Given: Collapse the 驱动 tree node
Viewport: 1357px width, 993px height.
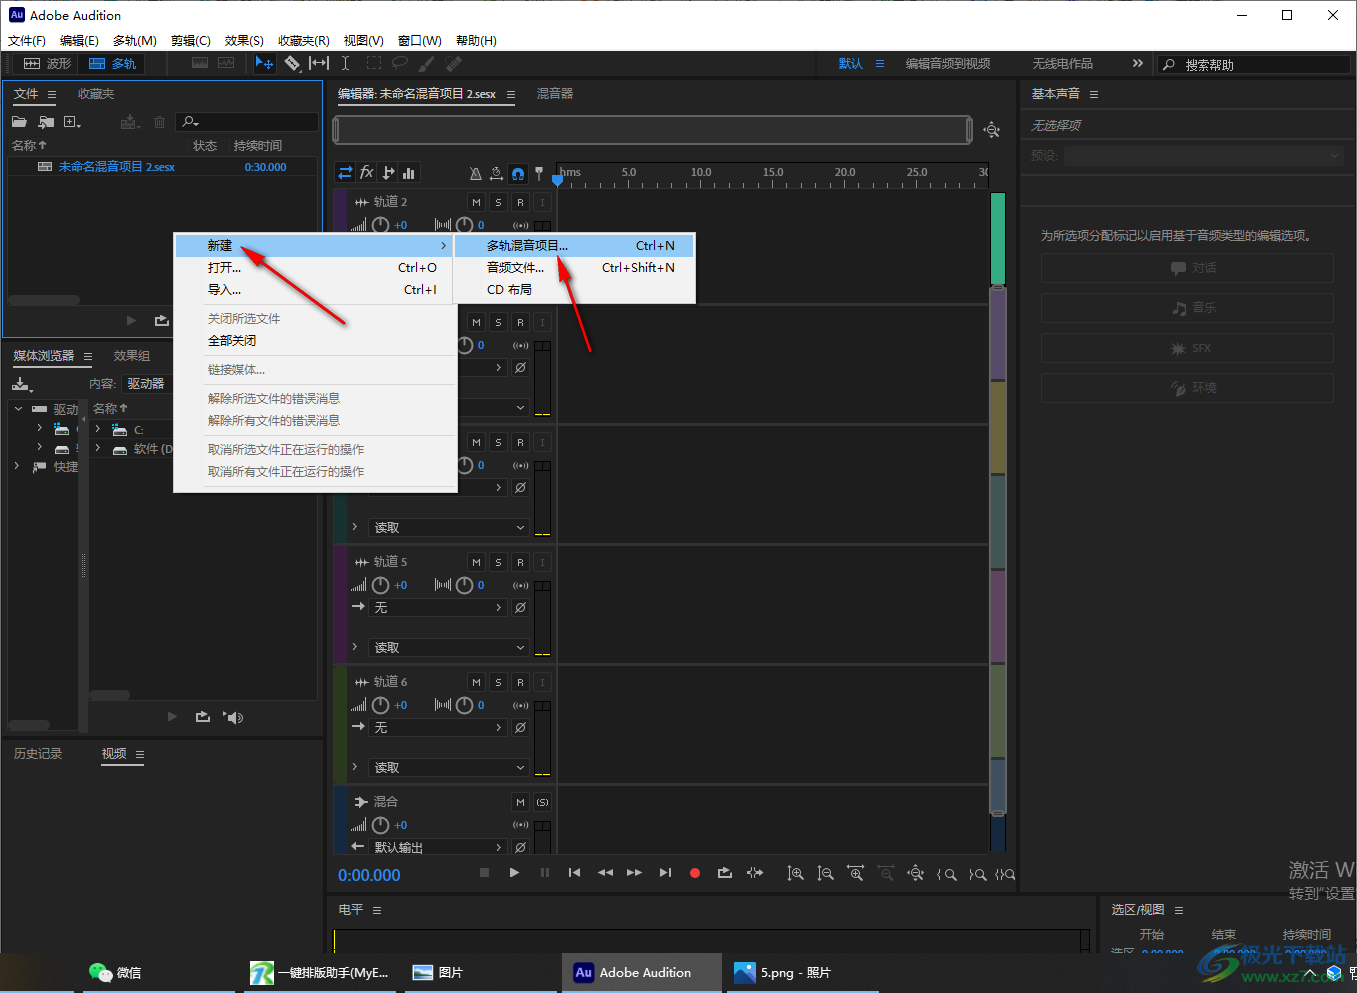Looking at the screenshot, I should (x=18, y=408).
